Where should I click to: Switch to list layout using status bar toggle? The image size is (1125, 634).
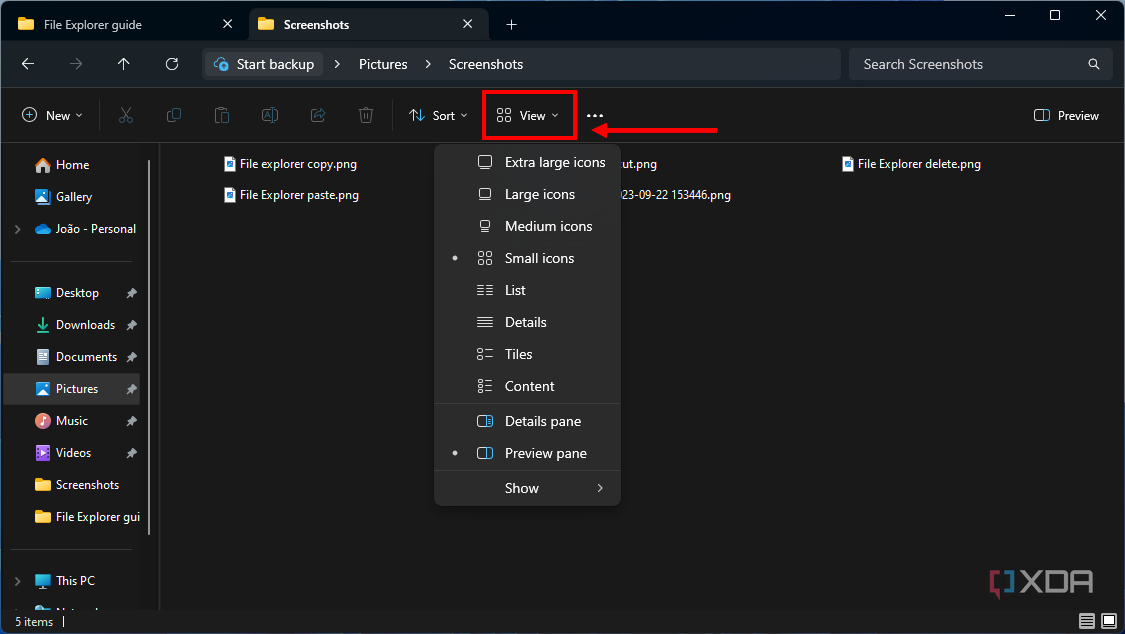click(x=1086, y=621)
